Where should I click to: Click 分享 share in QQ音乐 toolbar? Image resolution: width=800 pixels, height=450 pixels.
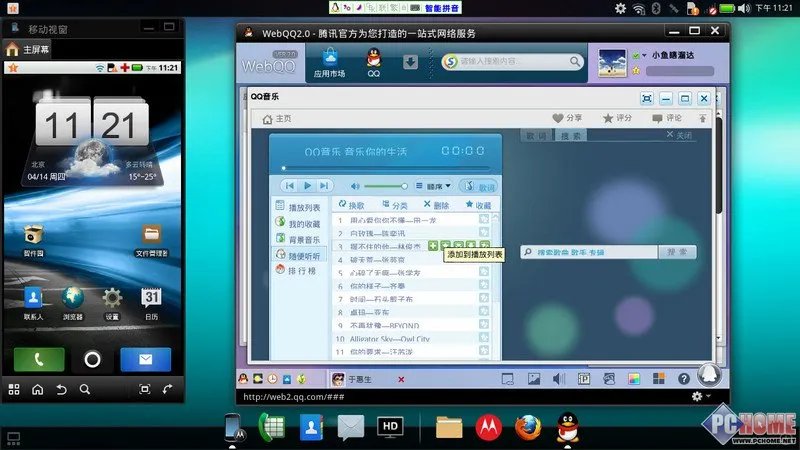click(x=567, y=118)
